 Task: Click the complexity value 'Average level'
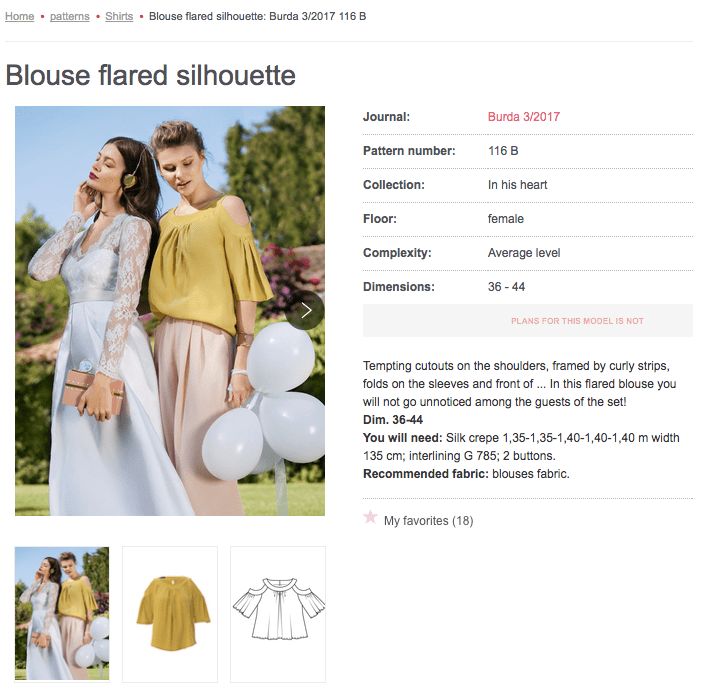tap(524, 253)
